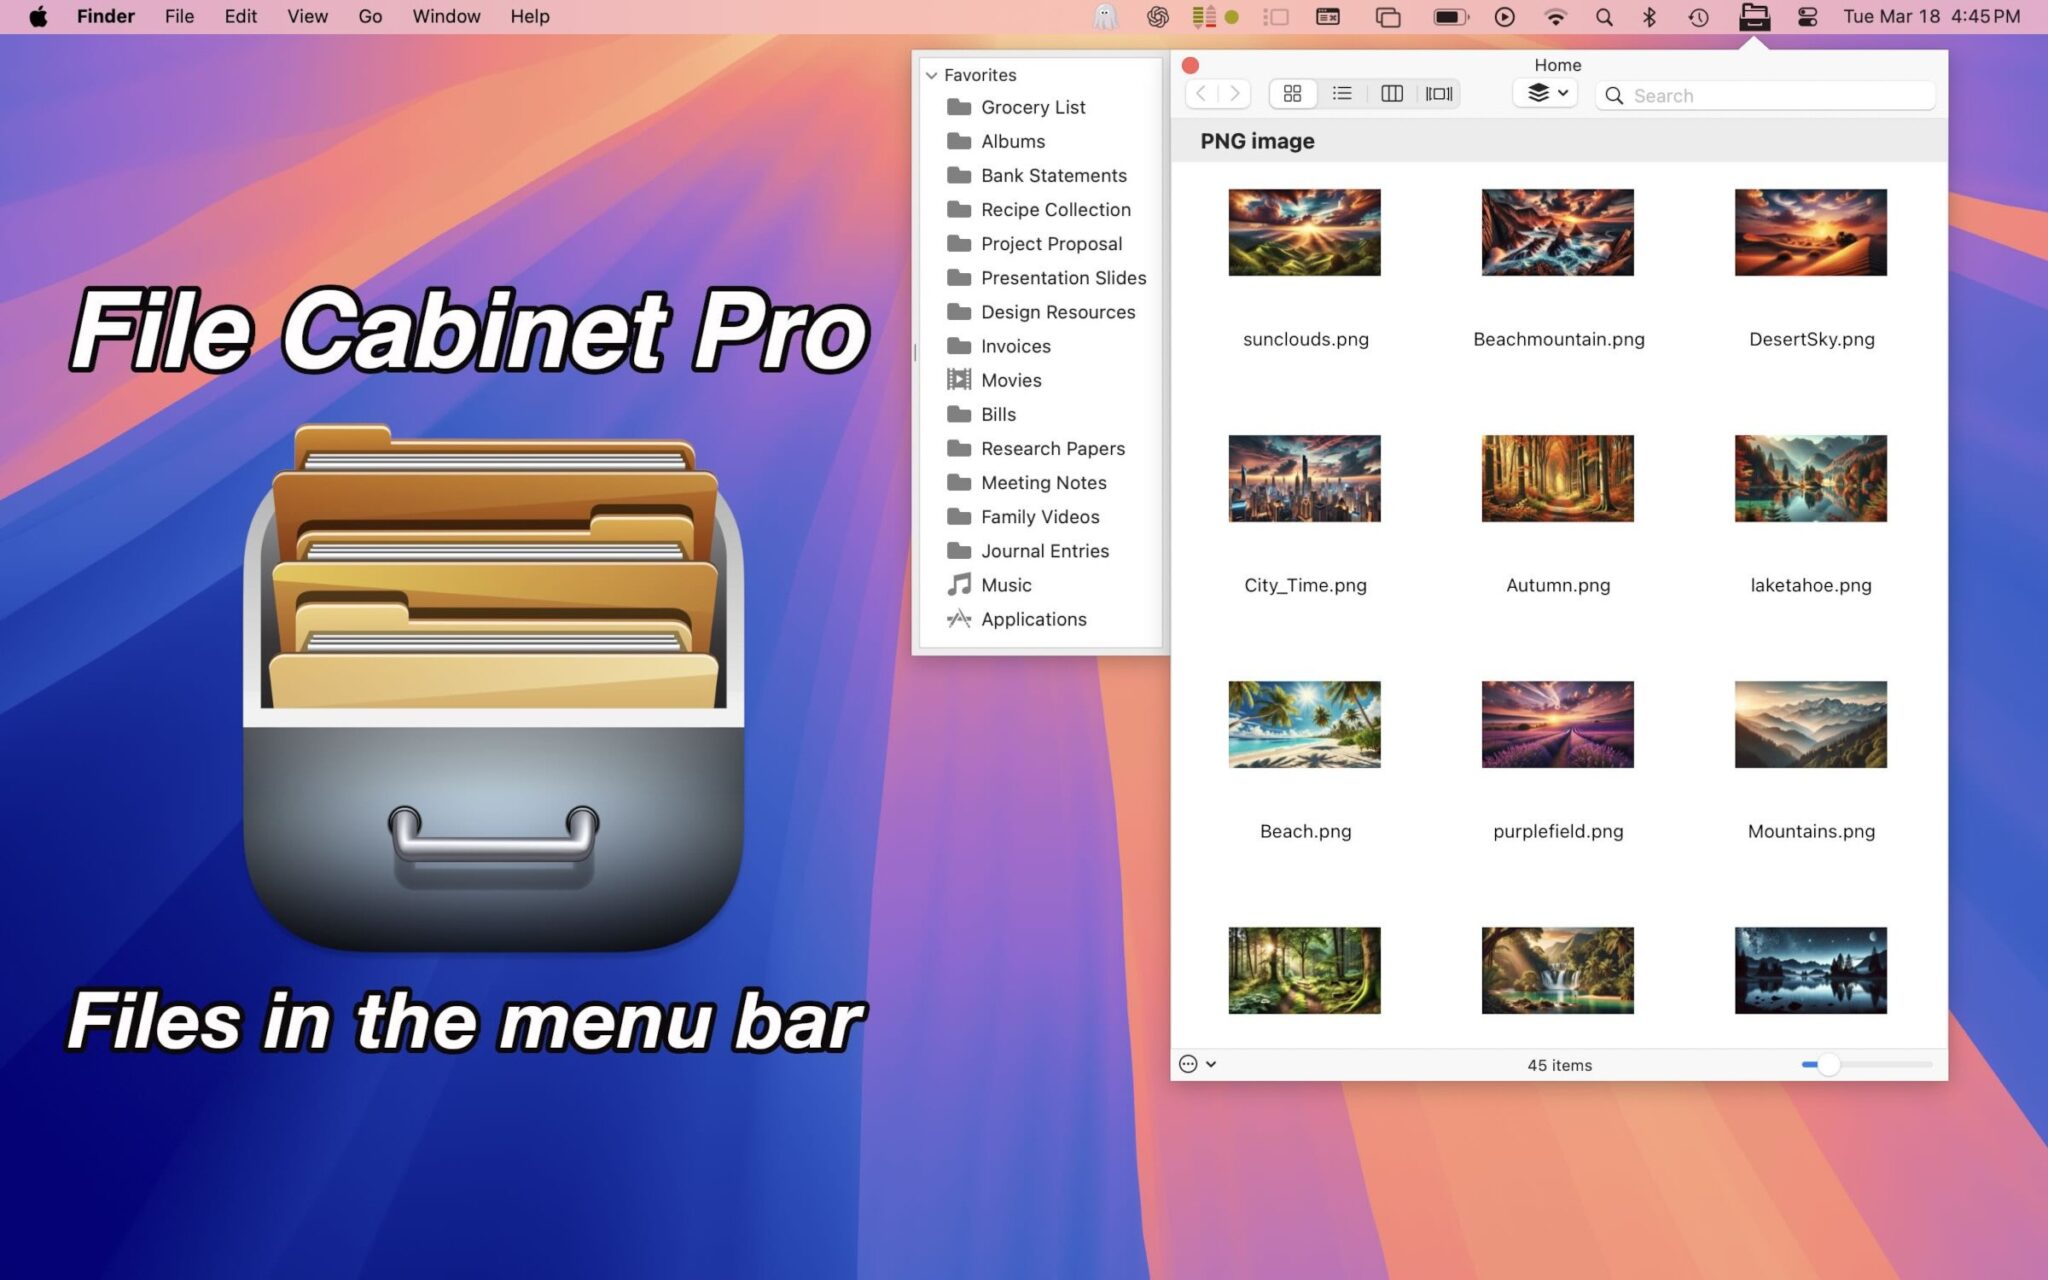Adjust the thumbnail size slider

[1830, 1064]
